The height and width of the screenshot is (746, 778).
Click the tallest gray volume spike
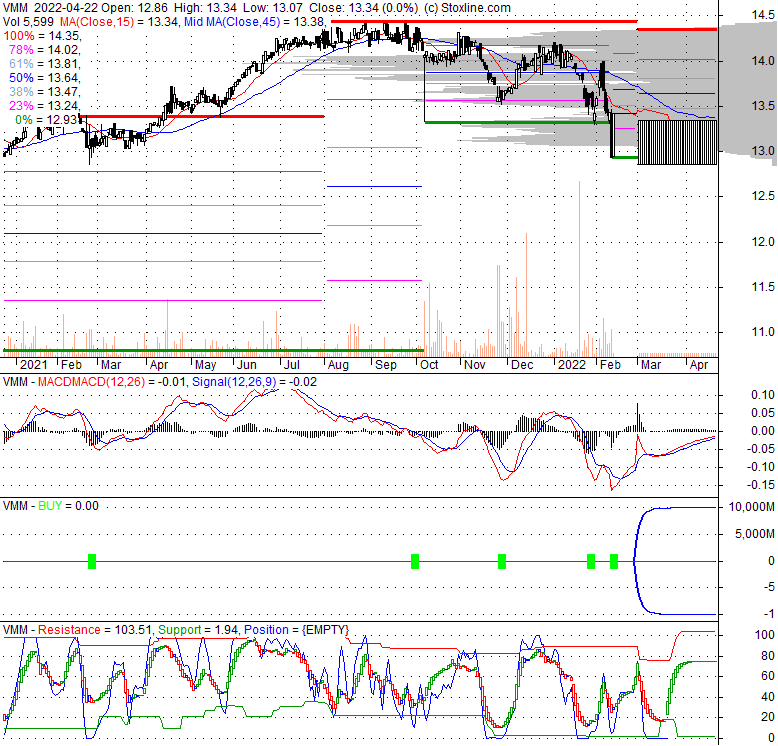pos(579,270)
